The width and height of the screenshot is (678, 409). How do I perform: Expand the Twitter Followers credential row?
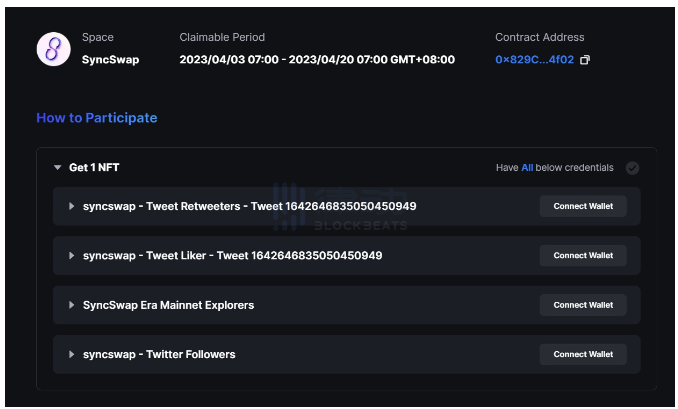pyautogui.click(x=71, y=354)
